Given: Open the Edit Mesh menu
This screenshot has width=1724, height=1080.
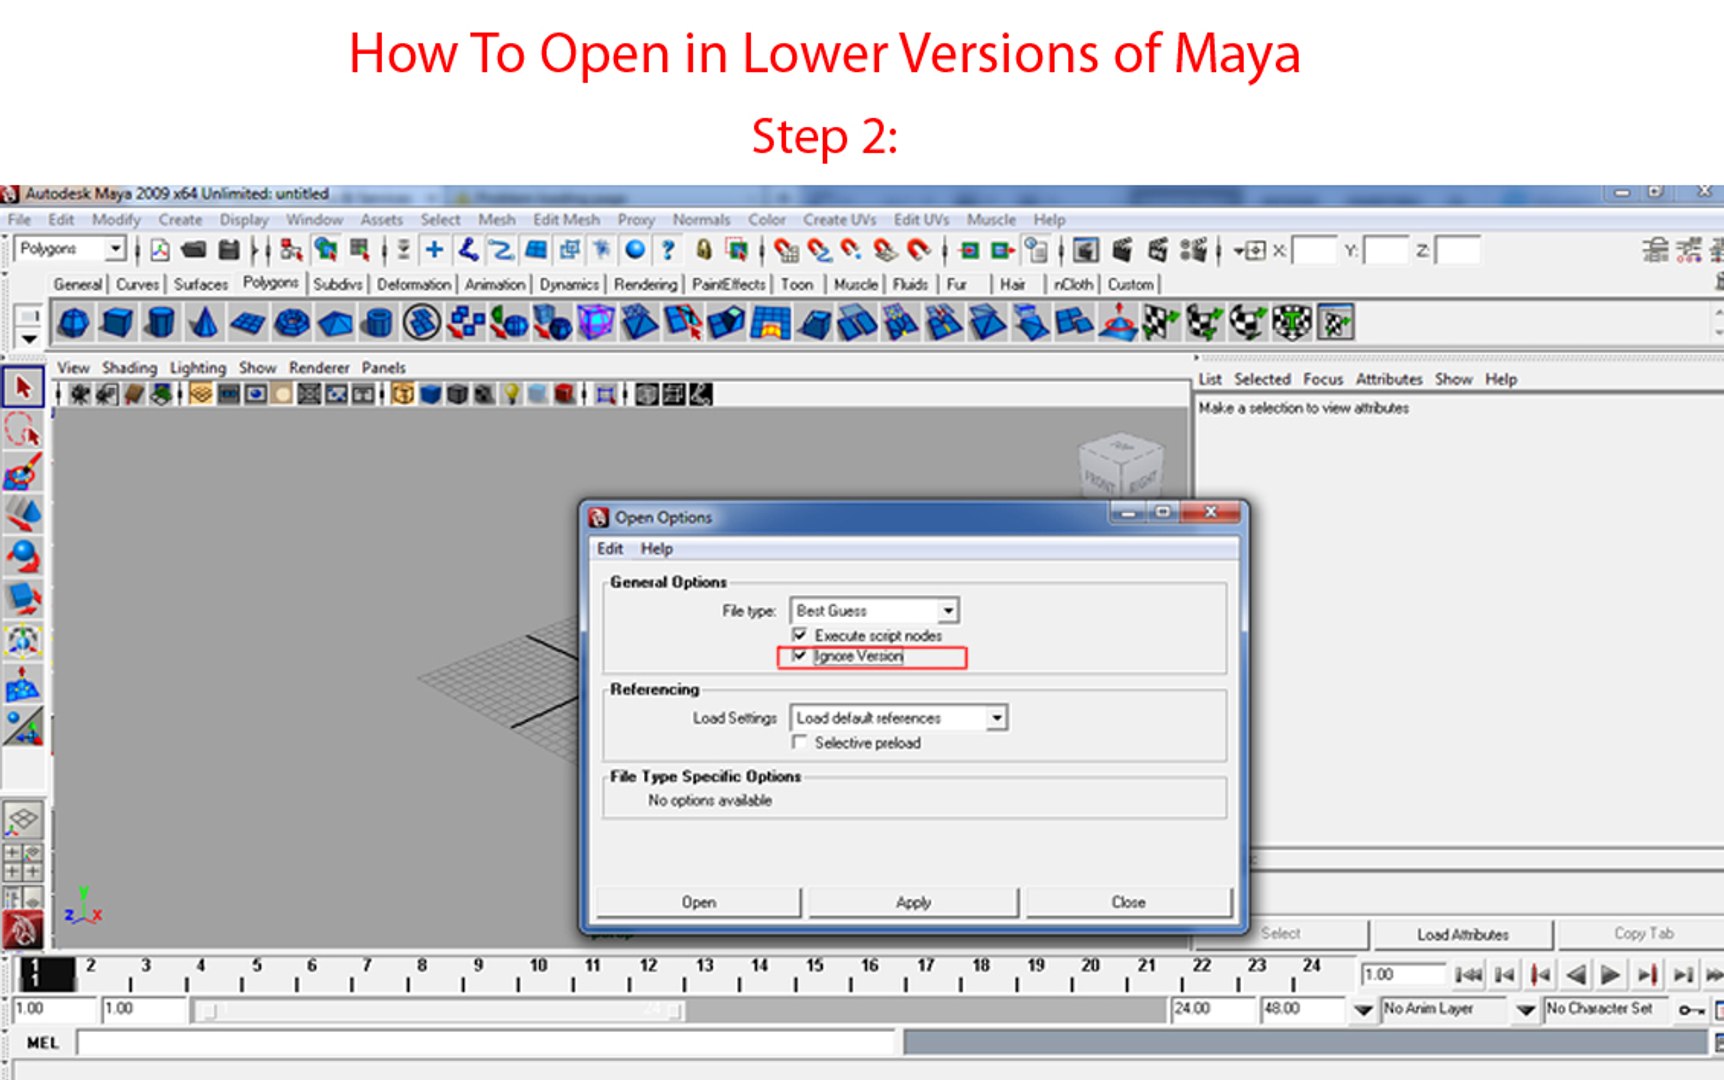Looking at the screenshot, I should 566,219.
